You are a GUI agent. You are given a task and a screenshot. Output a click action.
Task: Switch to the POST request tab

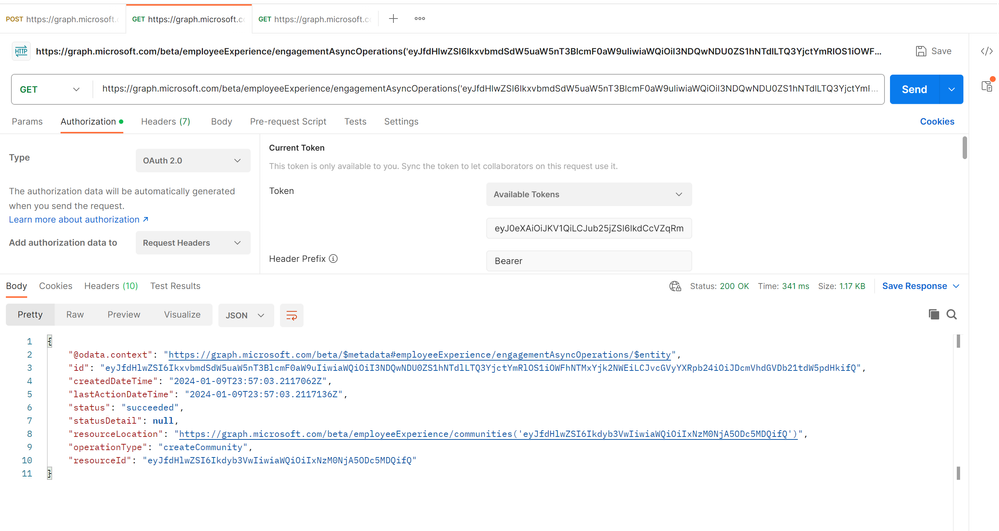click(x=62, y=19)
